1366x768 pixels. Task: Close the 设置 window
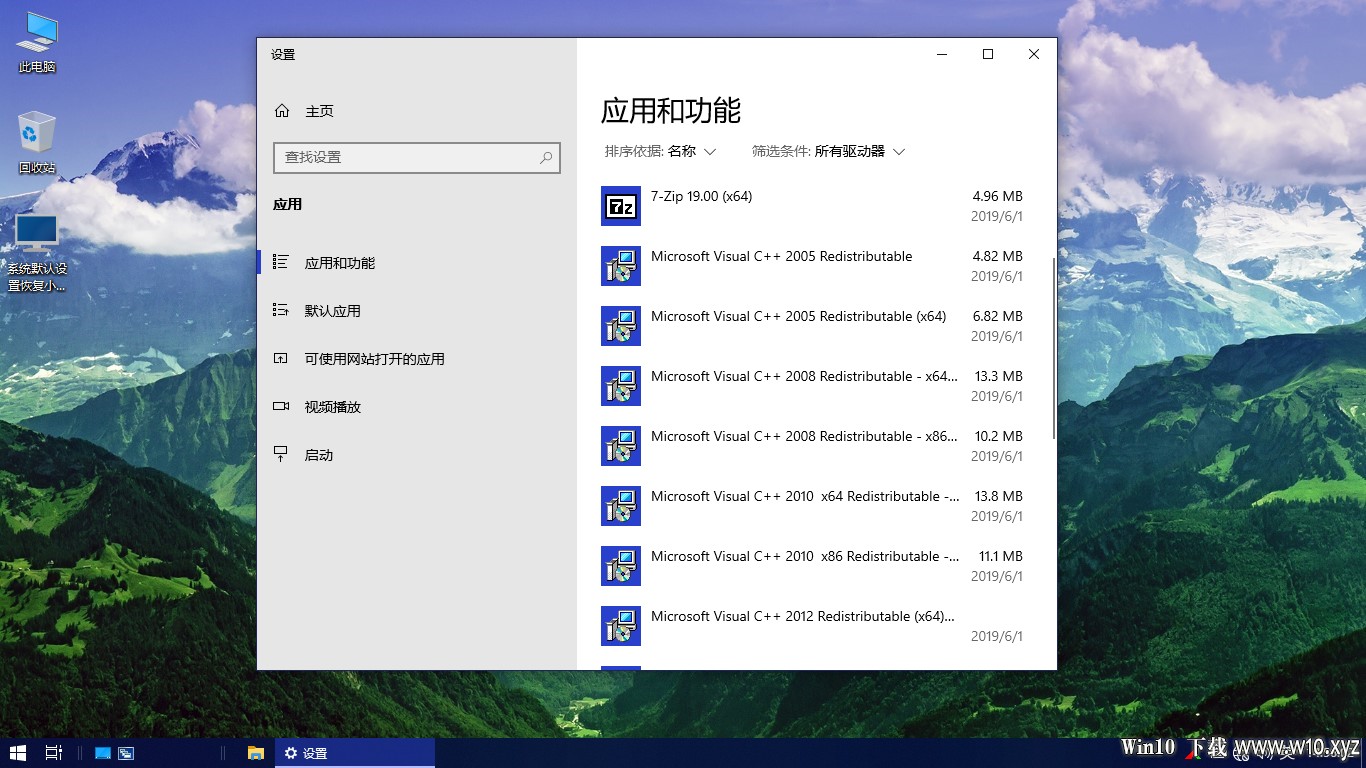point(1034,54)
